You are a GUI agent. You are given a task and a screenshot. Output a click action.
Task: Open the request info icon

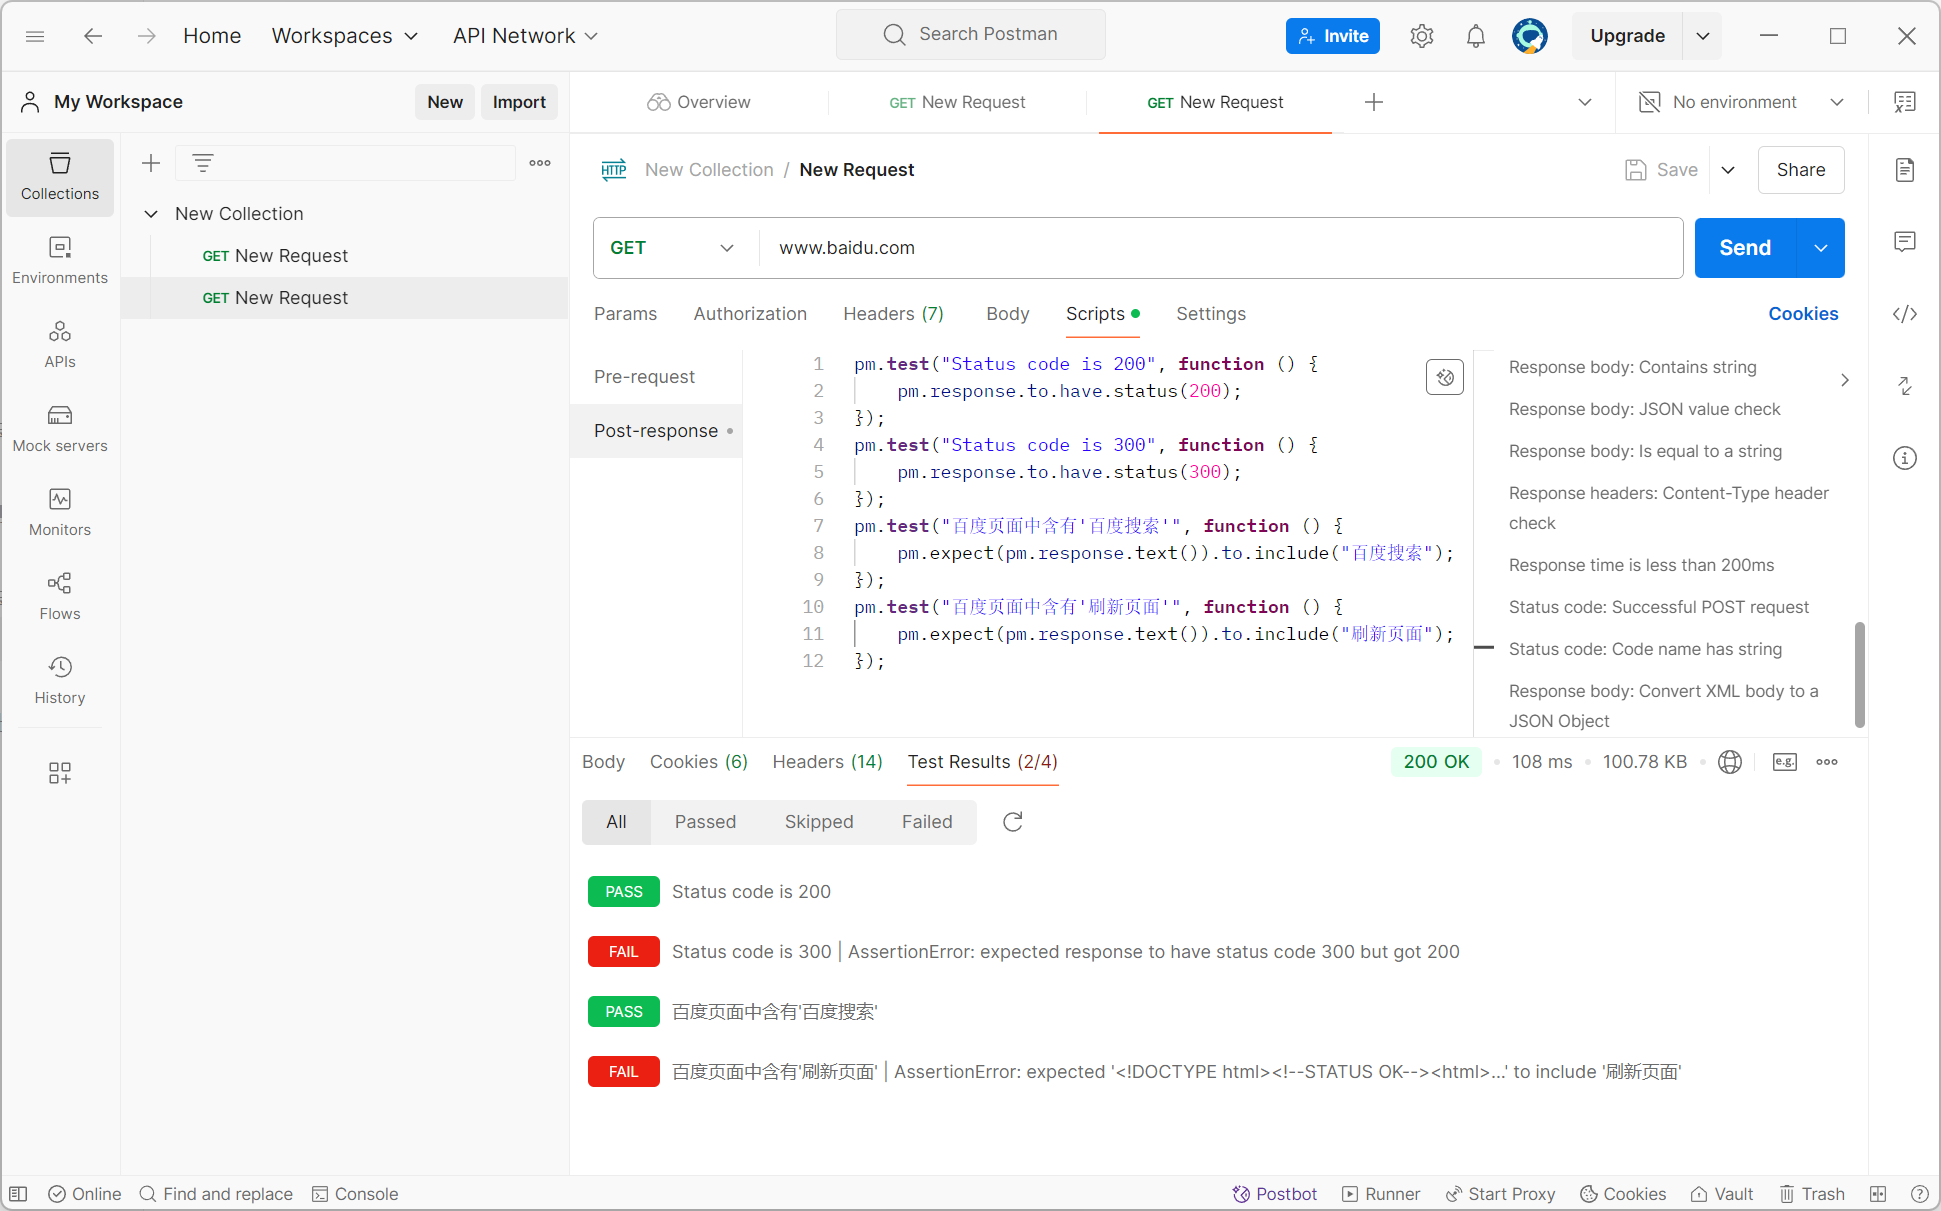[1905, 458]
